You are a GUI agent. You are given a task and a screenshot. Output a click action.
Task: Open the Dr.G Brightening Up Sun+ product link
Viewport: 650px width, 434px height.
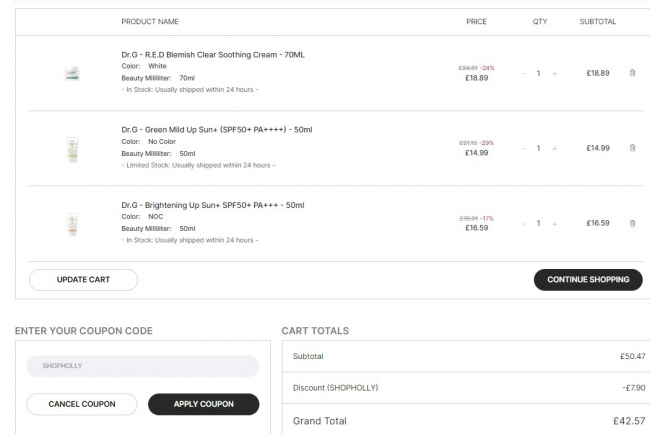click(x=213, y=205)
